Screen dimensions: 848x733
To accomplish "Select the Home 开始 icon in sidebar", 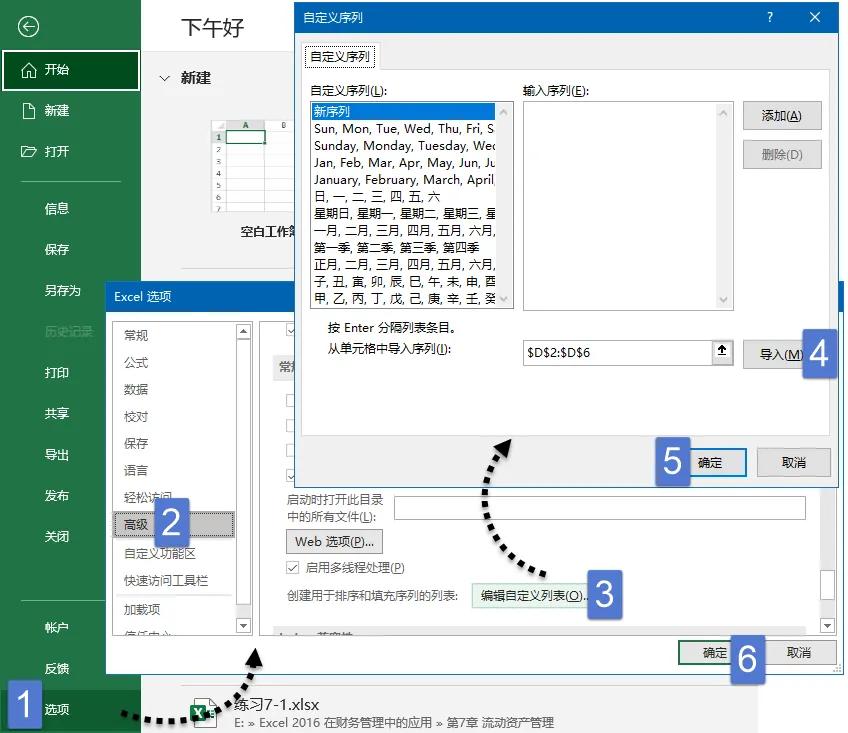I will pos(29,70).
